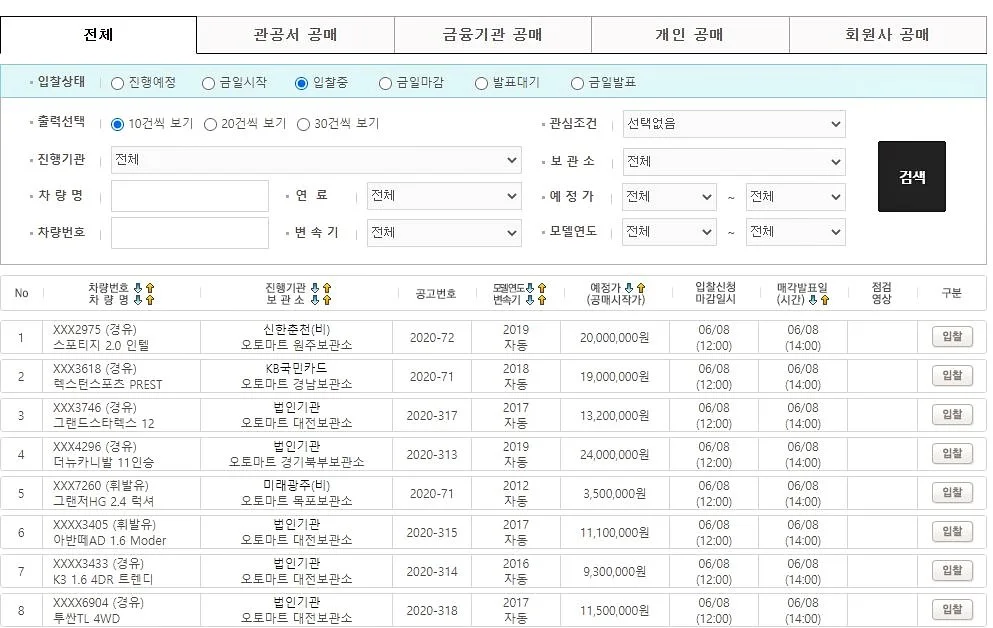The height and width of the screenshot is (628, 993).
Task: Sort 차량번호 descending with the down arrow
Action: [139, 288]
